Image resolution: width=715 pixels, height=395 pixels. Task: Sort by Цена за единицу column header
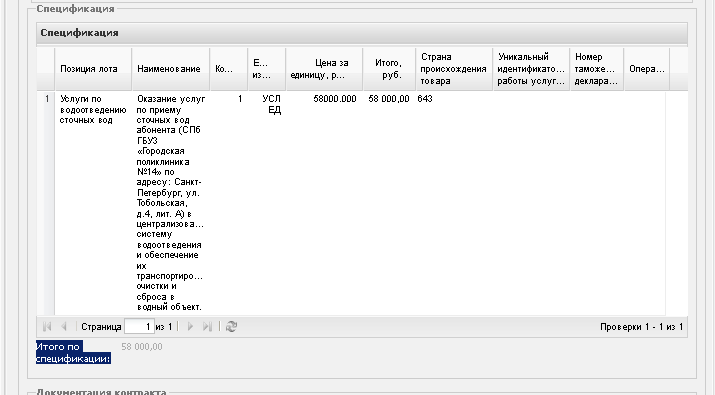tap(324, 69)
